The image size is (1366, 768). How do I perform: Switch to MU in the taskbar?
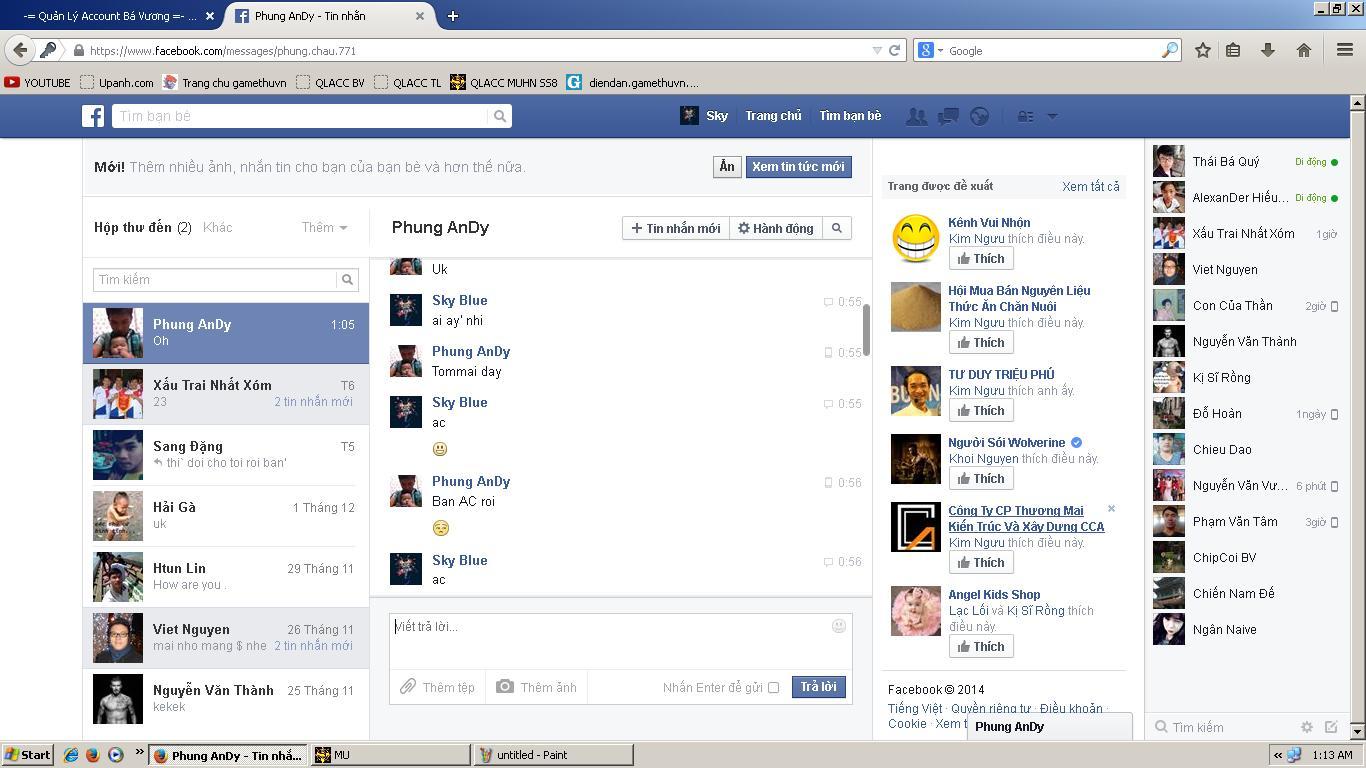point(390,755)
